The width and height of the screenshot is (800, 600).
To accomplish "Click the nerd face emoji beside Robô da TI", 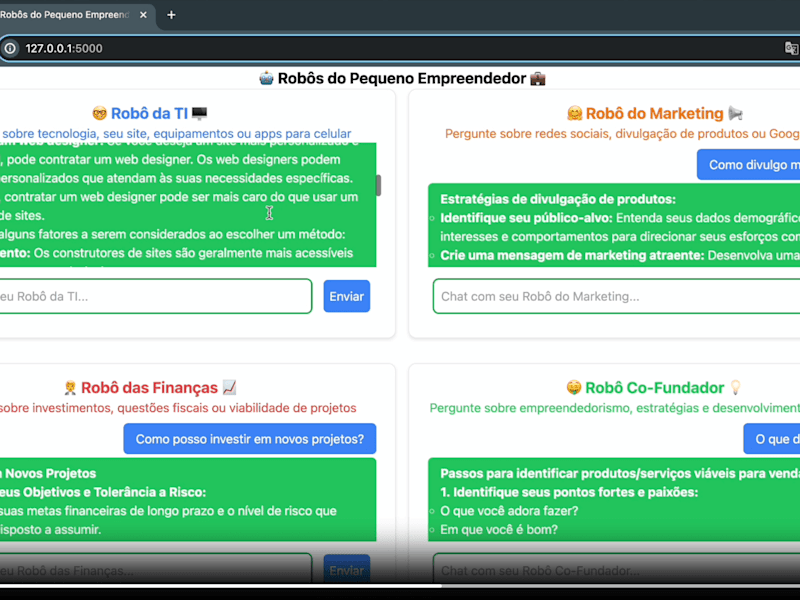I will point(99,113).
